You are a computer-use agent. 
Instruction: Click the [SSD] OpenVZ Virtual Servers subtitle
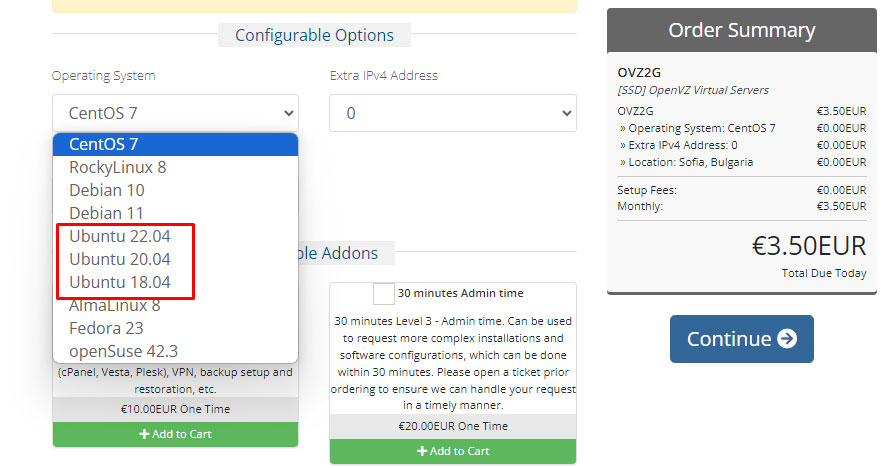pyautogui.click(x=693, y=90)
